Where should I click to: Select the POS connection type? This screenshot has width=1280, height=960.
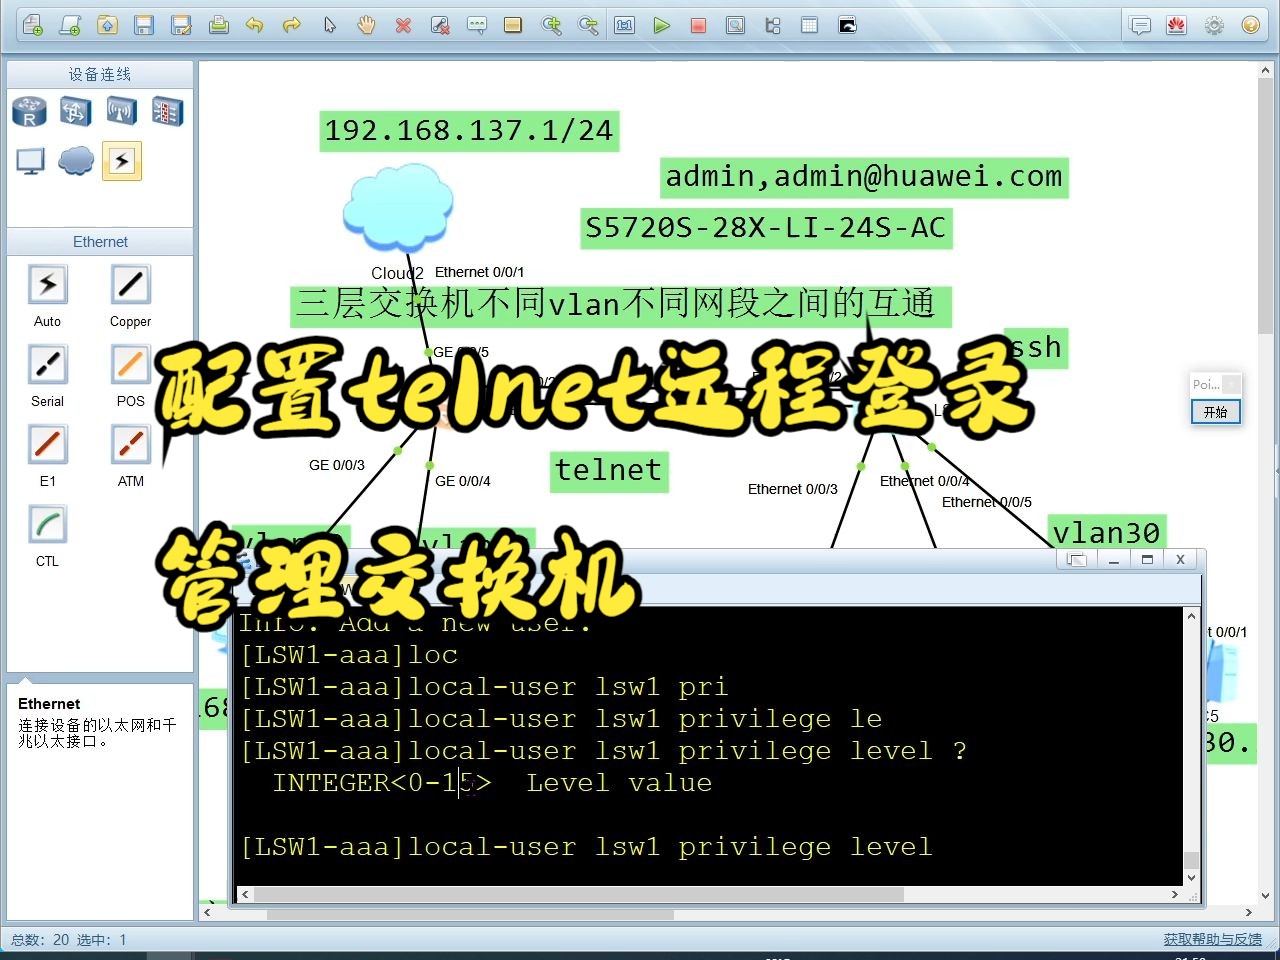pyautogui.click(x=129, y=364)
